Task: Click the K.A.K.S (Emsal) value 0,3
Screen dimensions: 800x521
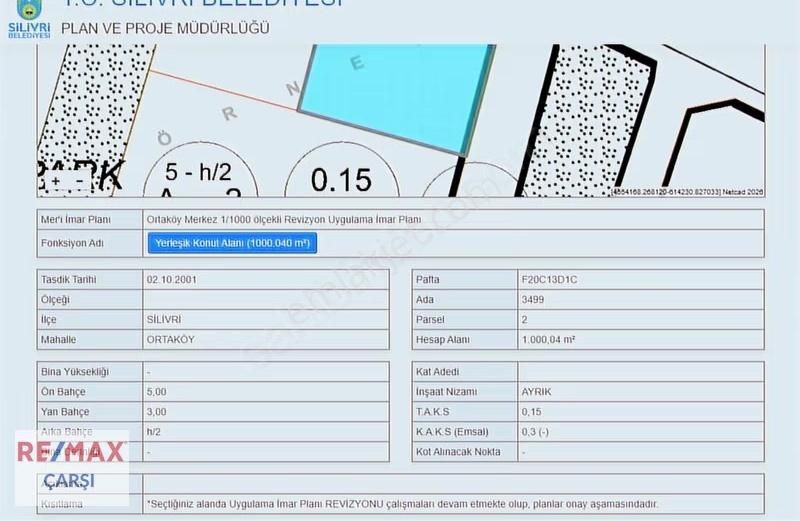Action: coord(535,432)
